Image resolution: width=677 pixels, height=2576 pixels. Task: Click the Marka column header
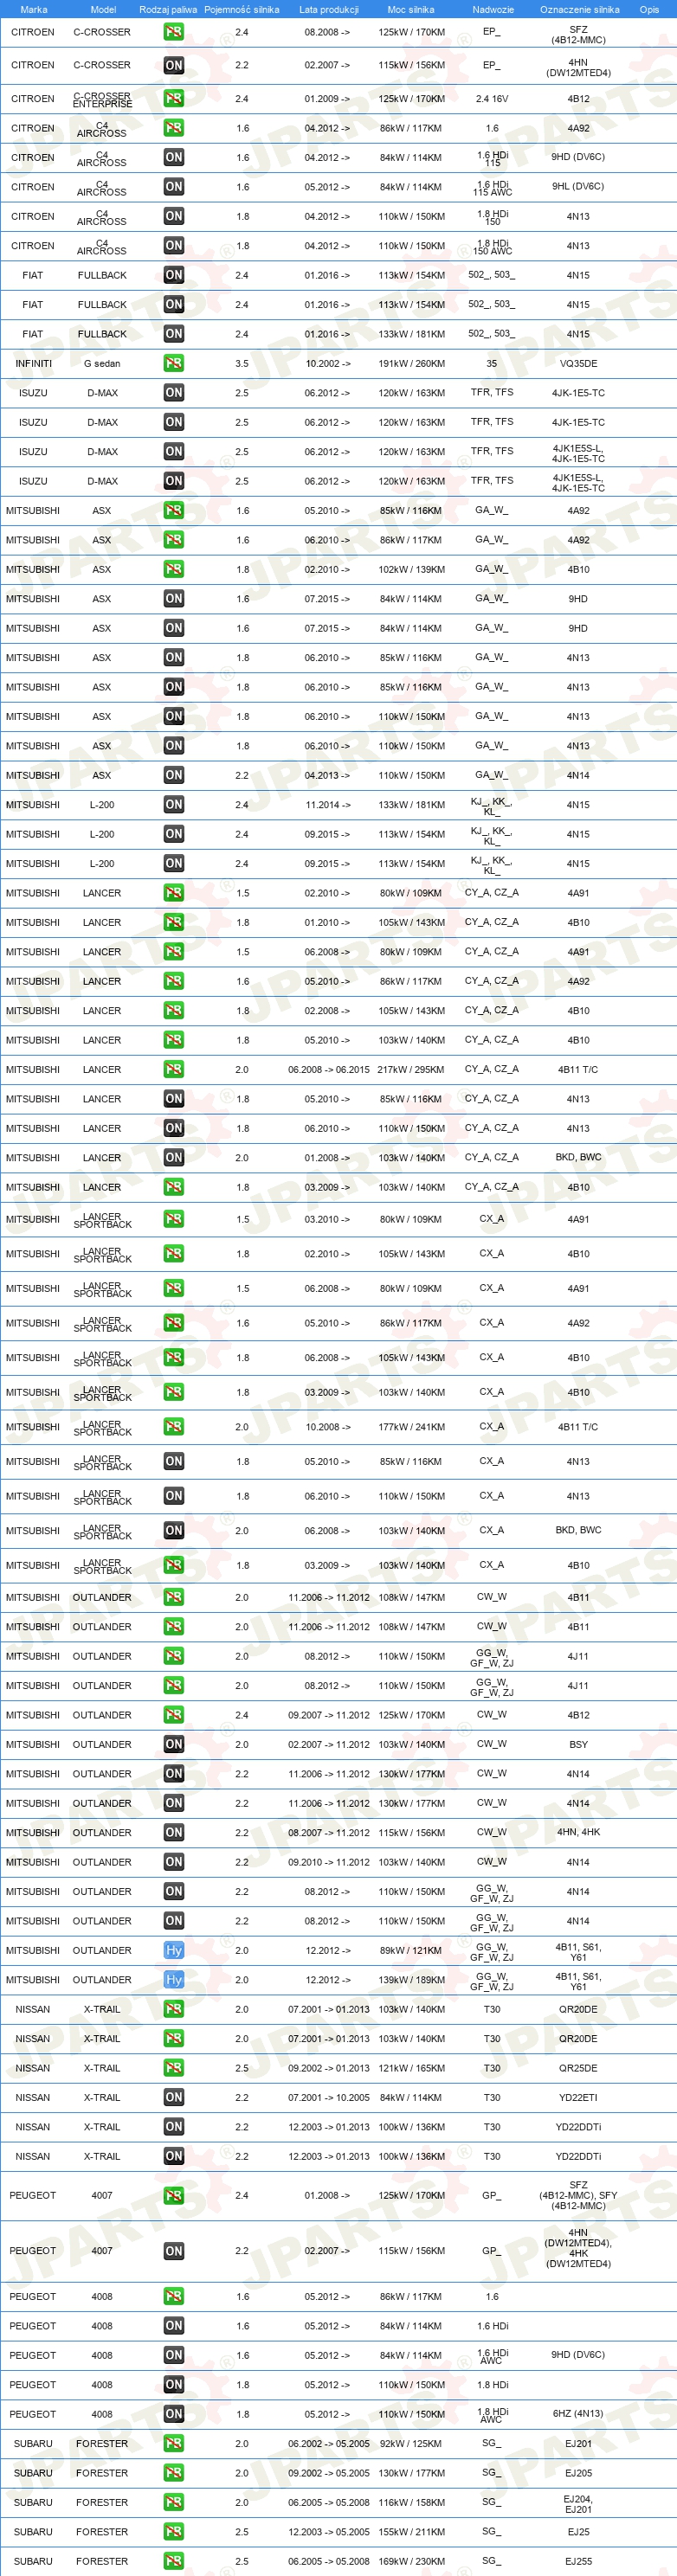tap(34, 9)
